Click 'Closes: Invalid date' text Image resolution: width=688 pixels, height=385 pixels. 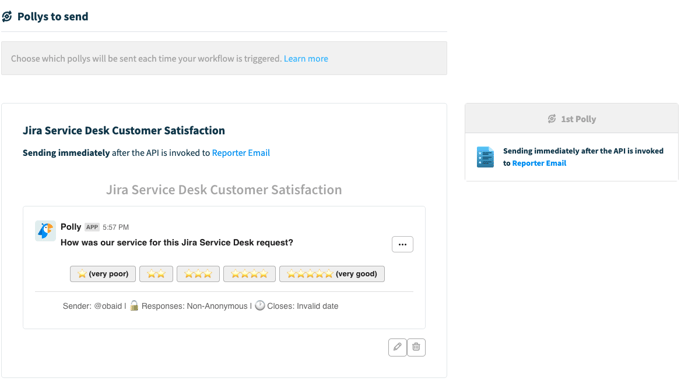tap(303, 306)
